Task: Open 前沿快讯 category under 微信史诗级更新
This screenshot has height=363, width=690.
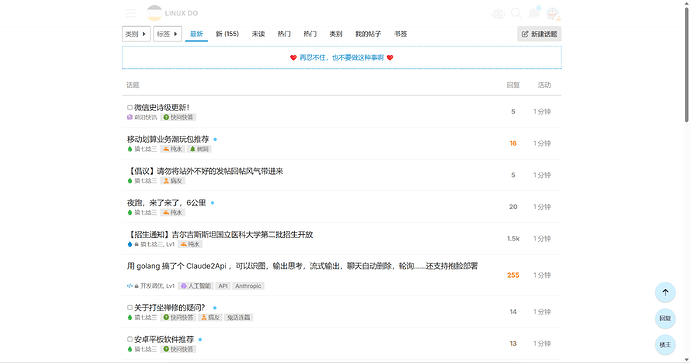Action: pos(142,117)
